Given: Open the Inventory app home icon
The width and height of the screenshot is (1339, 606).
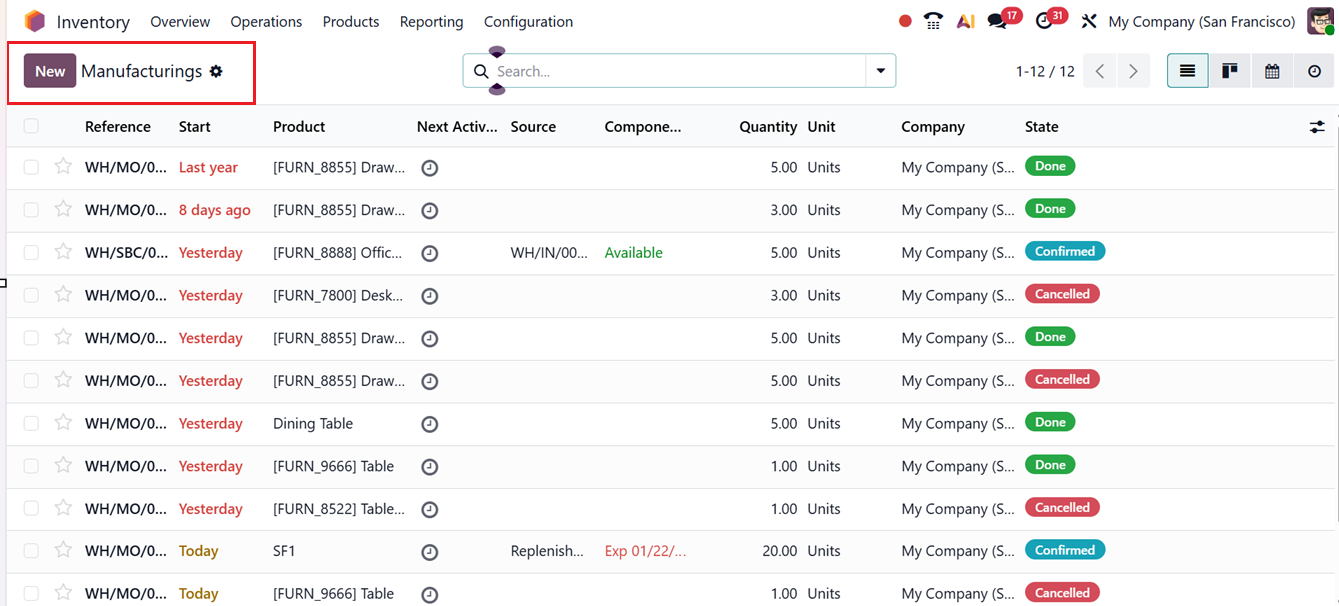Looking at the screenshot, I should tap(35, 21).
